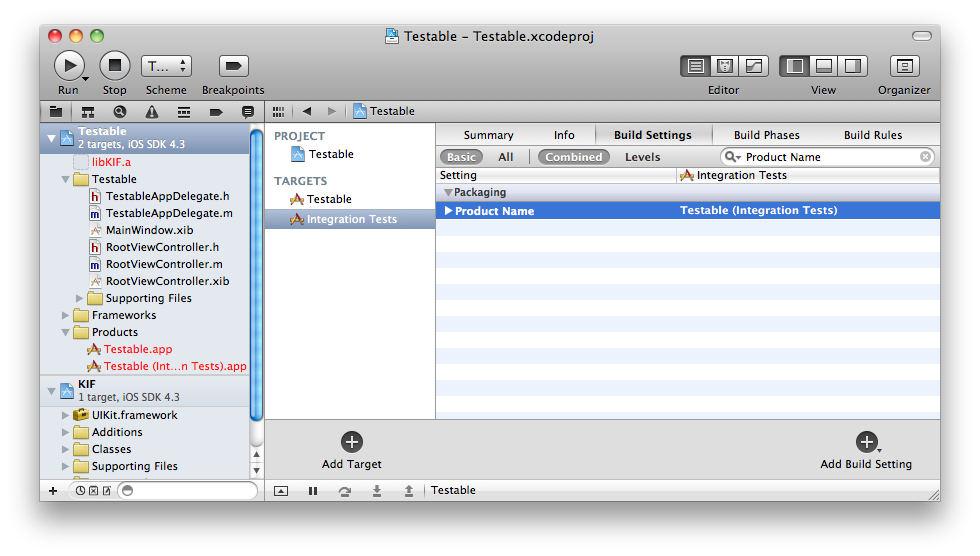The height and width of the screenshot is (556, 980).
Task: Switch to the Assistant editor
Action: [724, 66]
